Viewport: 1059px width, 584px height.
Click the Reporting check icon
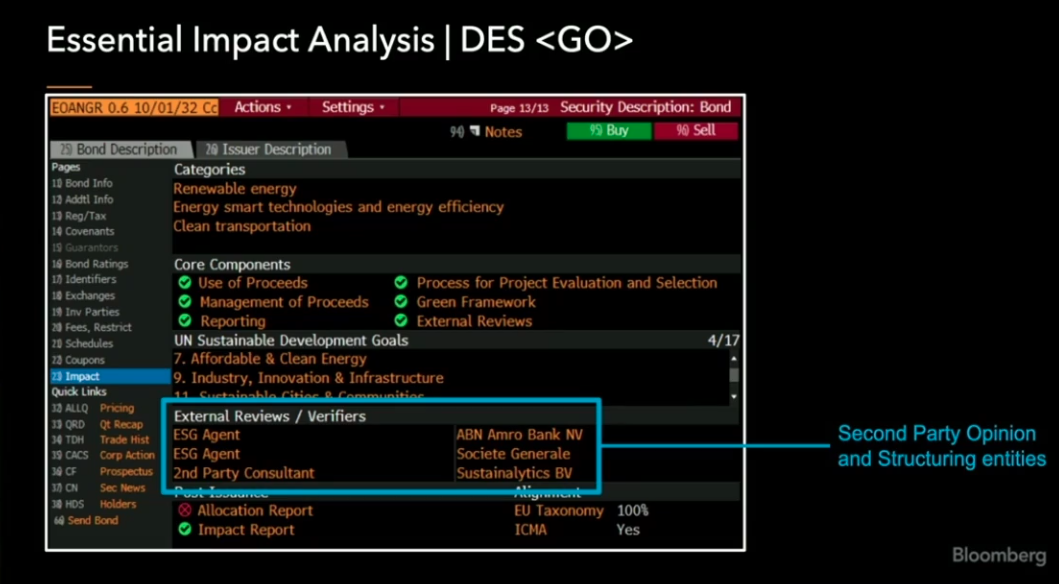(x=184, y=321)
